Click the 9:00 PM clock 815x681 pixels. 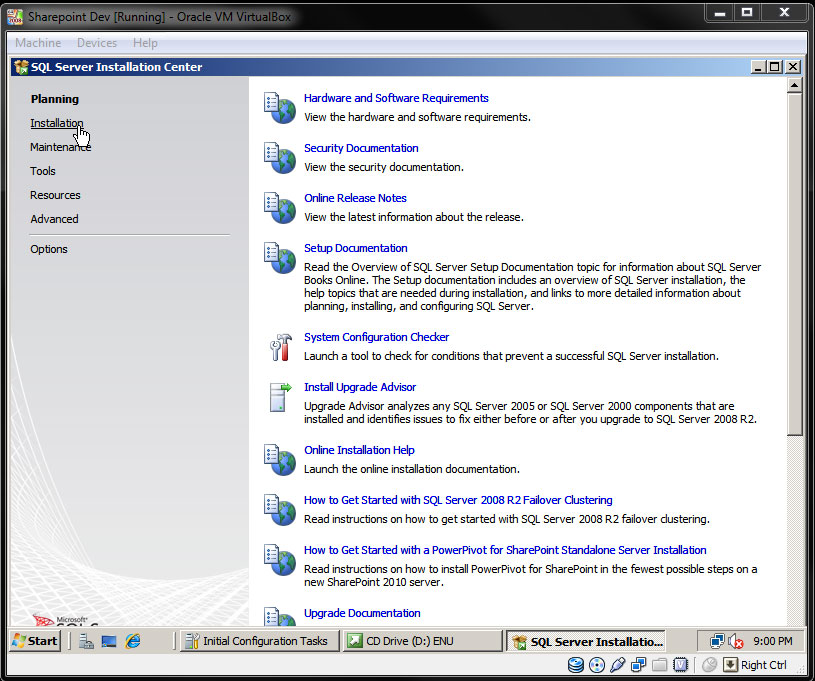click(773, 641)
